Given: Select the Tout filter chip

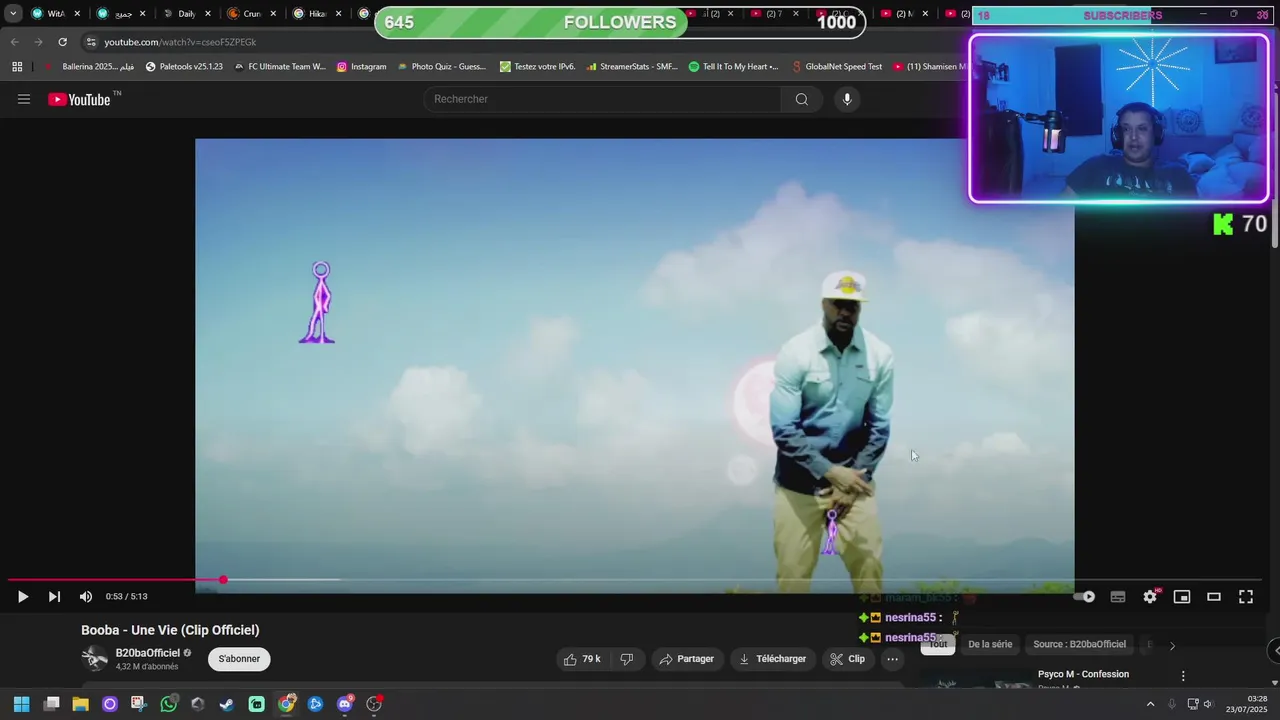Looking at the screenshot, I should 938,645.
